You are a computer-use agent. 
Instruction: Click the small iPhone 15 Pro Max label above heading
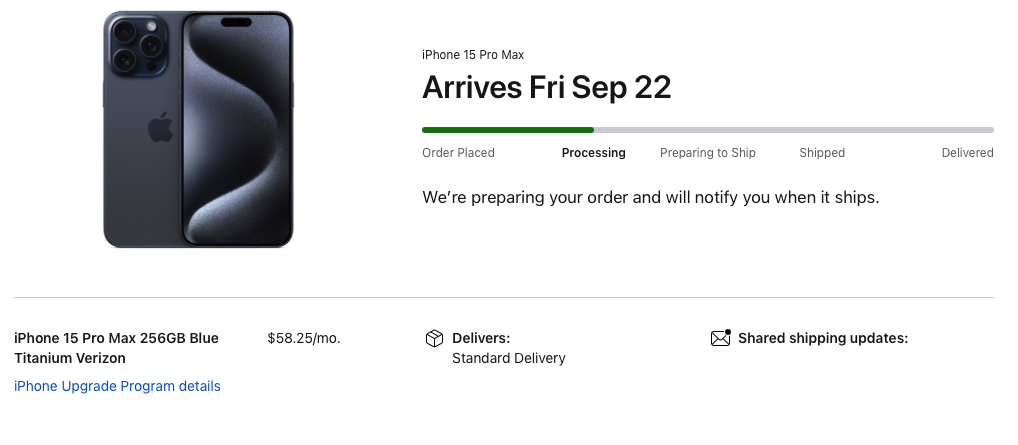tap(473, 55)
